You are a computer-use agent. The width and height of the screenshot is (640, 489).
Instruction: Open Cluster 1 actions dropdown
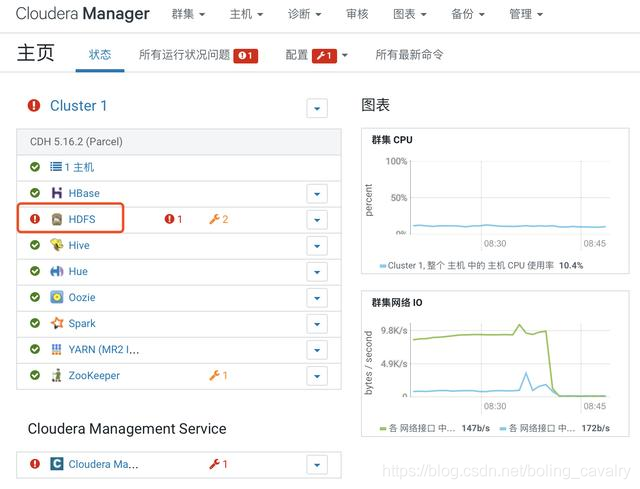click(x=317, y=108)
